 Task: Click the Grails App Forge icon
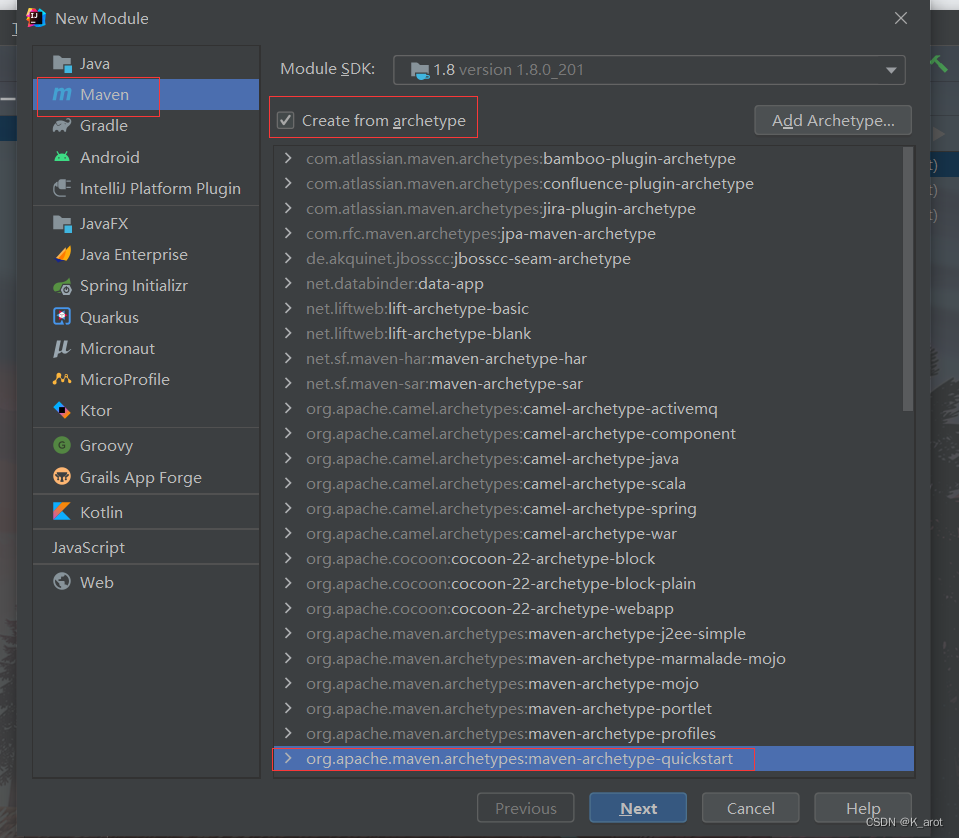tap(62, 476)
